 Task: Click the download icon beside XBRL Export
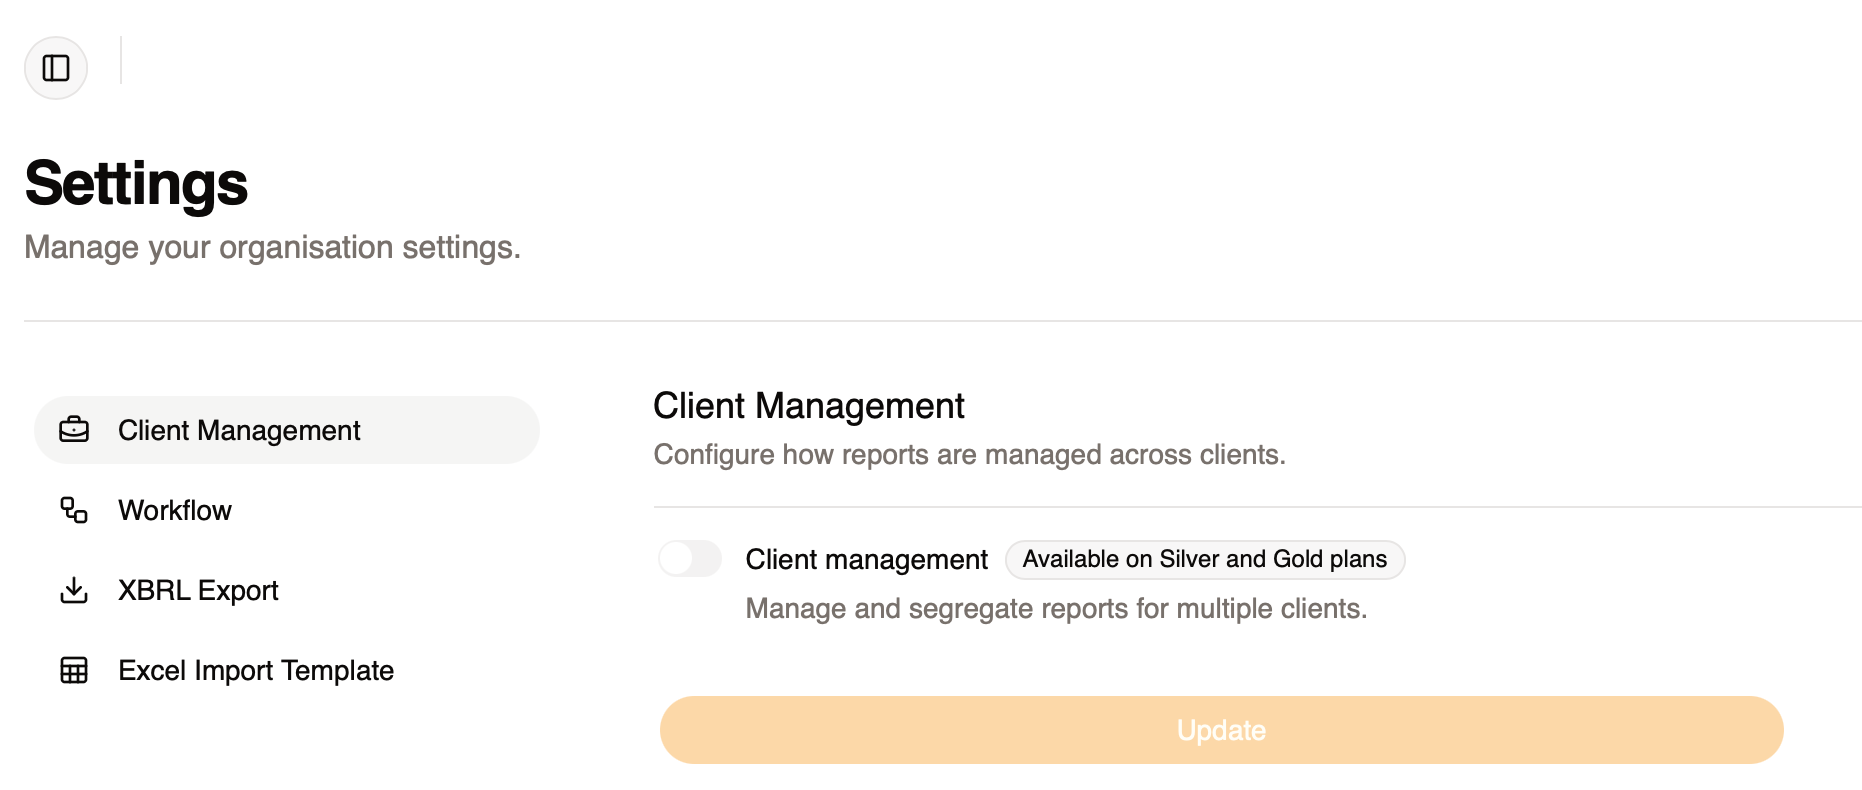pos(74,590)
